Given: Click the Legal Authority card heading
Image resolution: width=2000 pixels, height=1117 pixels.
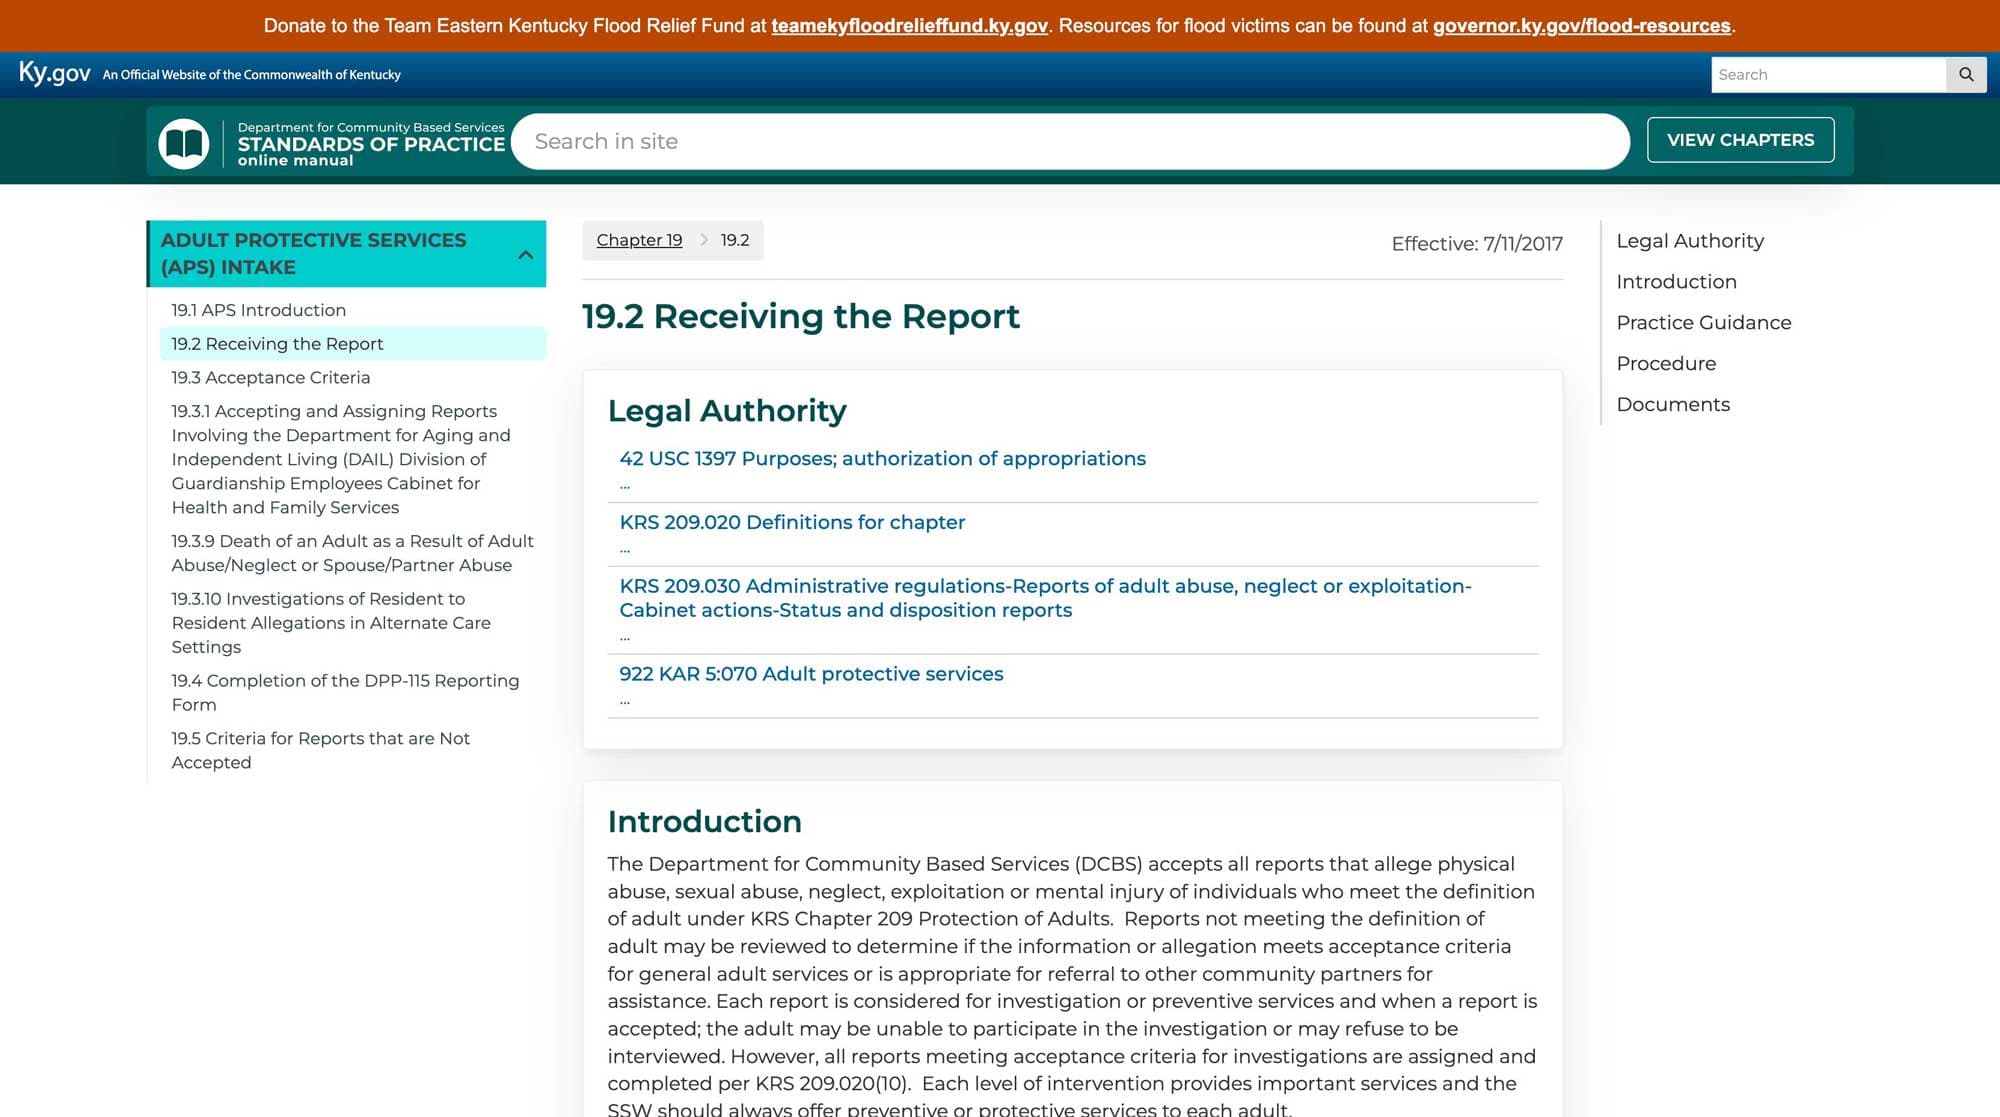Looking at the screenshot, I should (727, 411).
